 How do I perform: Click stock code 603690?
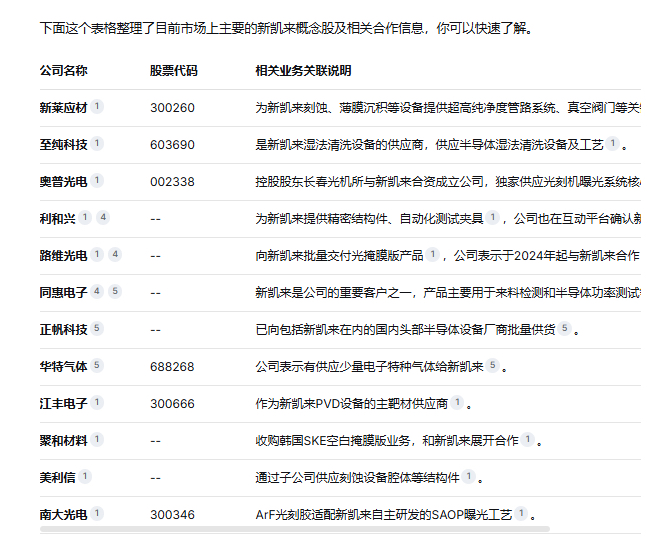tap(173, 145)
